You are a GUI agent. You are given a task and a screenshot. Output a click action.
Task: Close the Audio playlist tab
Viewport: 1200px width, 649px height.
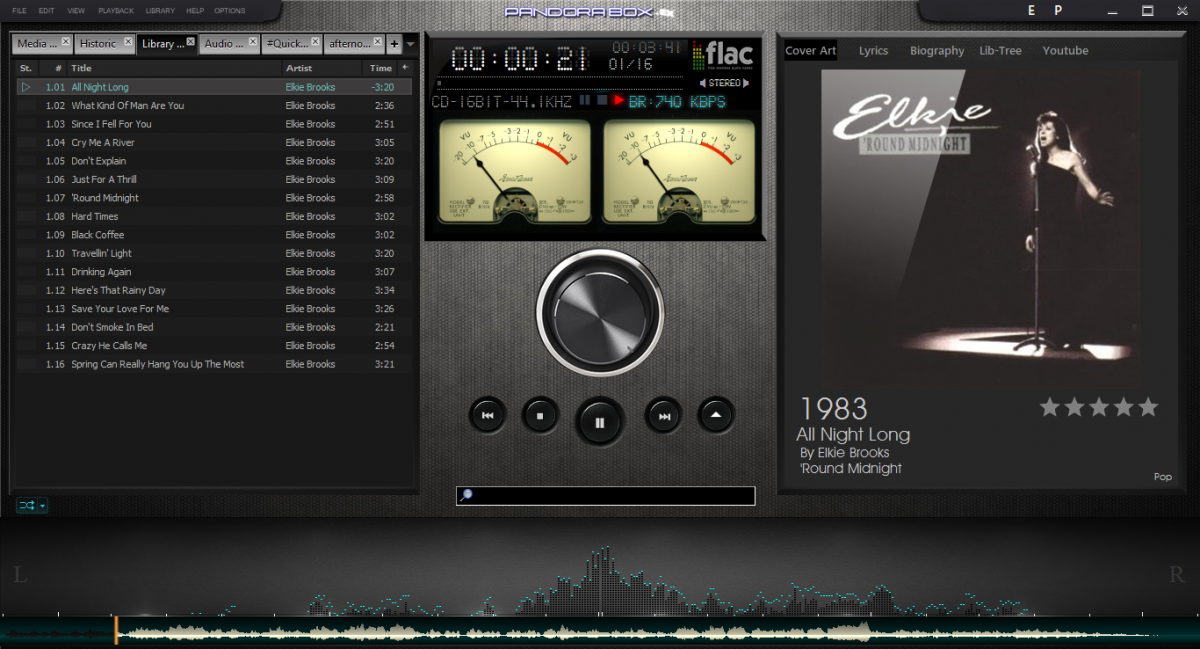tap(254, 42)
